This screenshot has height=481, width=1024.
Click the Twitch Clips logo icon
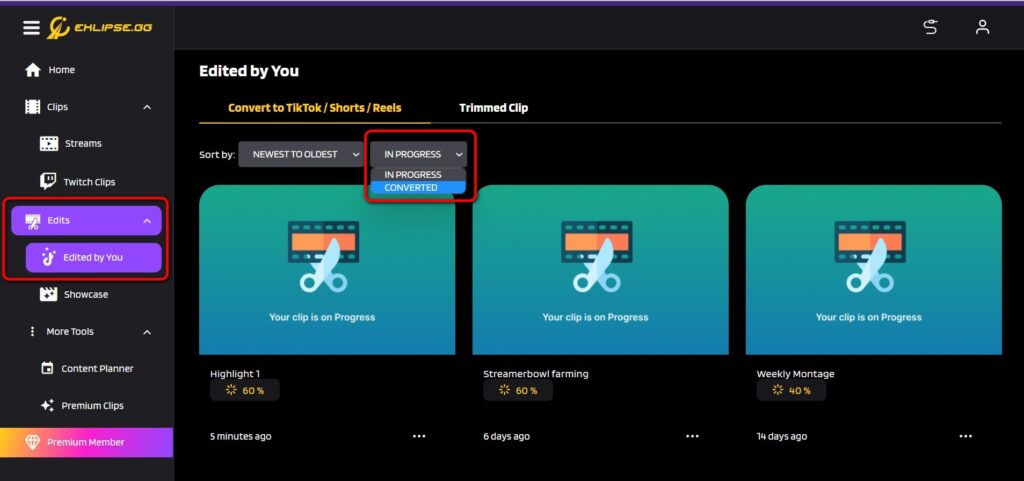coord(48,181)
